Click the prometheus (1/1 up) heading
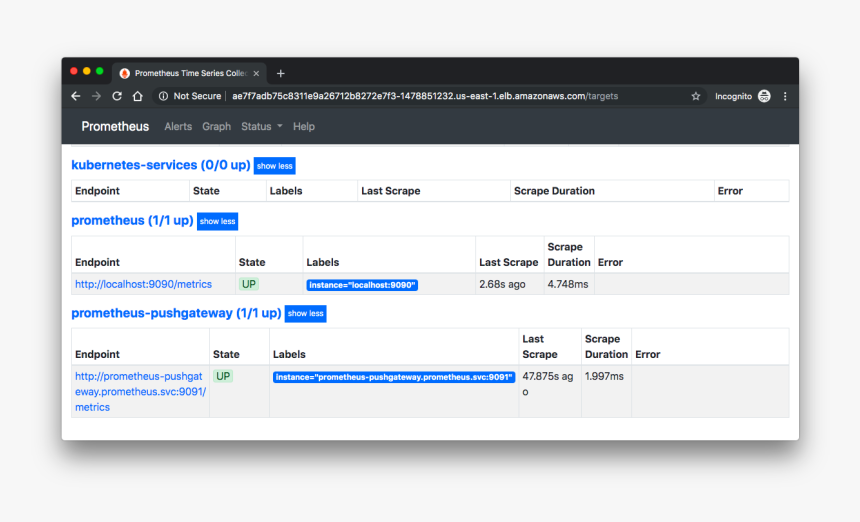The width and height of the screenshot is (860, 522). [132, 220]
